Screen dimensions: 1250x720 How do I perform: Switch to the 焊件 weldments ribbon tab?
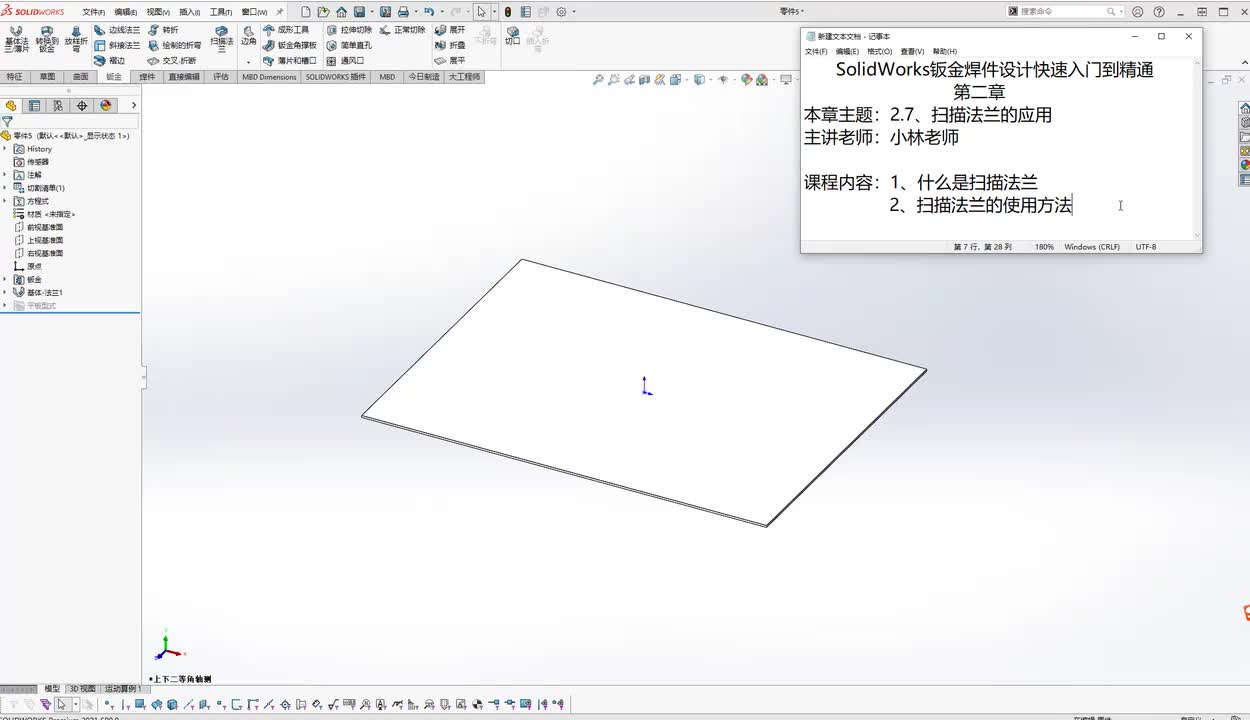(147, 76)
